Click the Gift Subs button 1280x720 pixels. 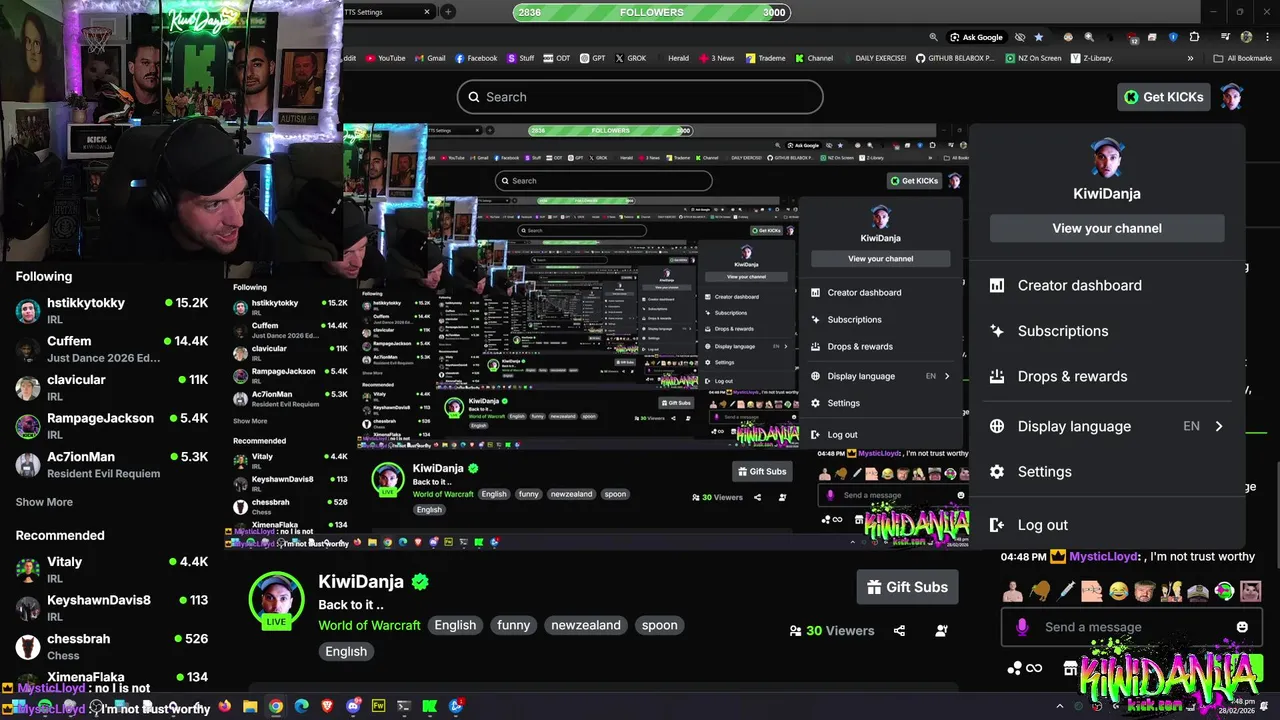click(907, 587)
